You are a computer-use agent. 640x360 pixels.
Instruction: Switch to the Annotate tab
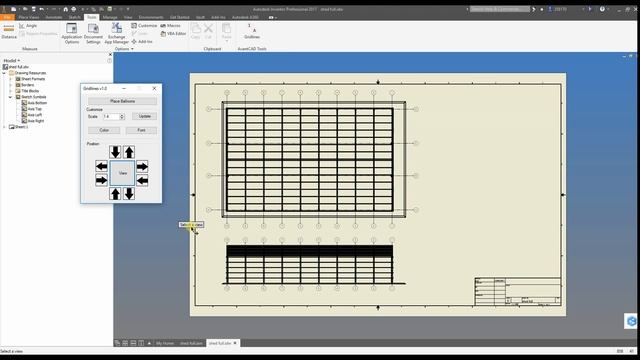coord(54,17)
